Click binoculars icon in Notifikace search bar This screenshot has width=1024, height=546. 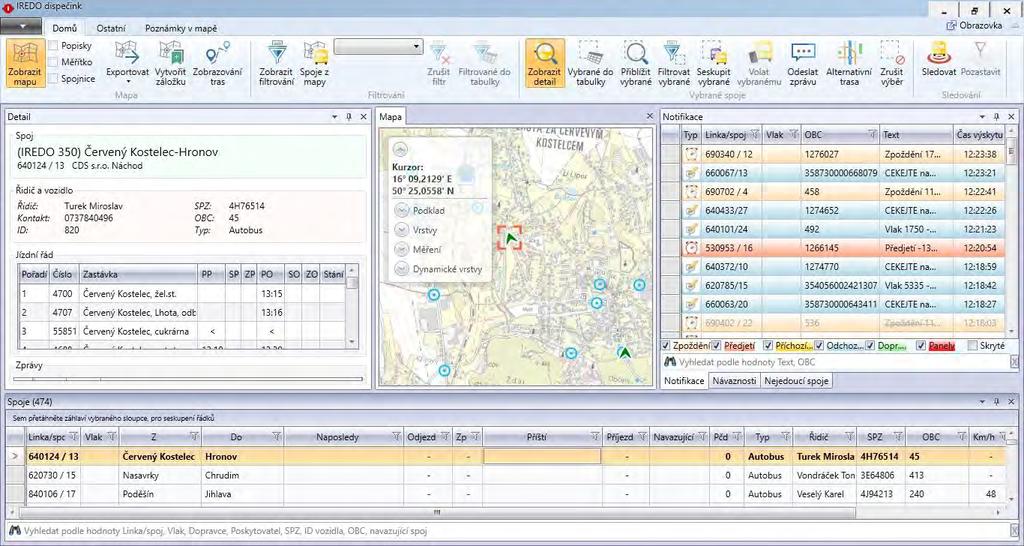[670, 361]
